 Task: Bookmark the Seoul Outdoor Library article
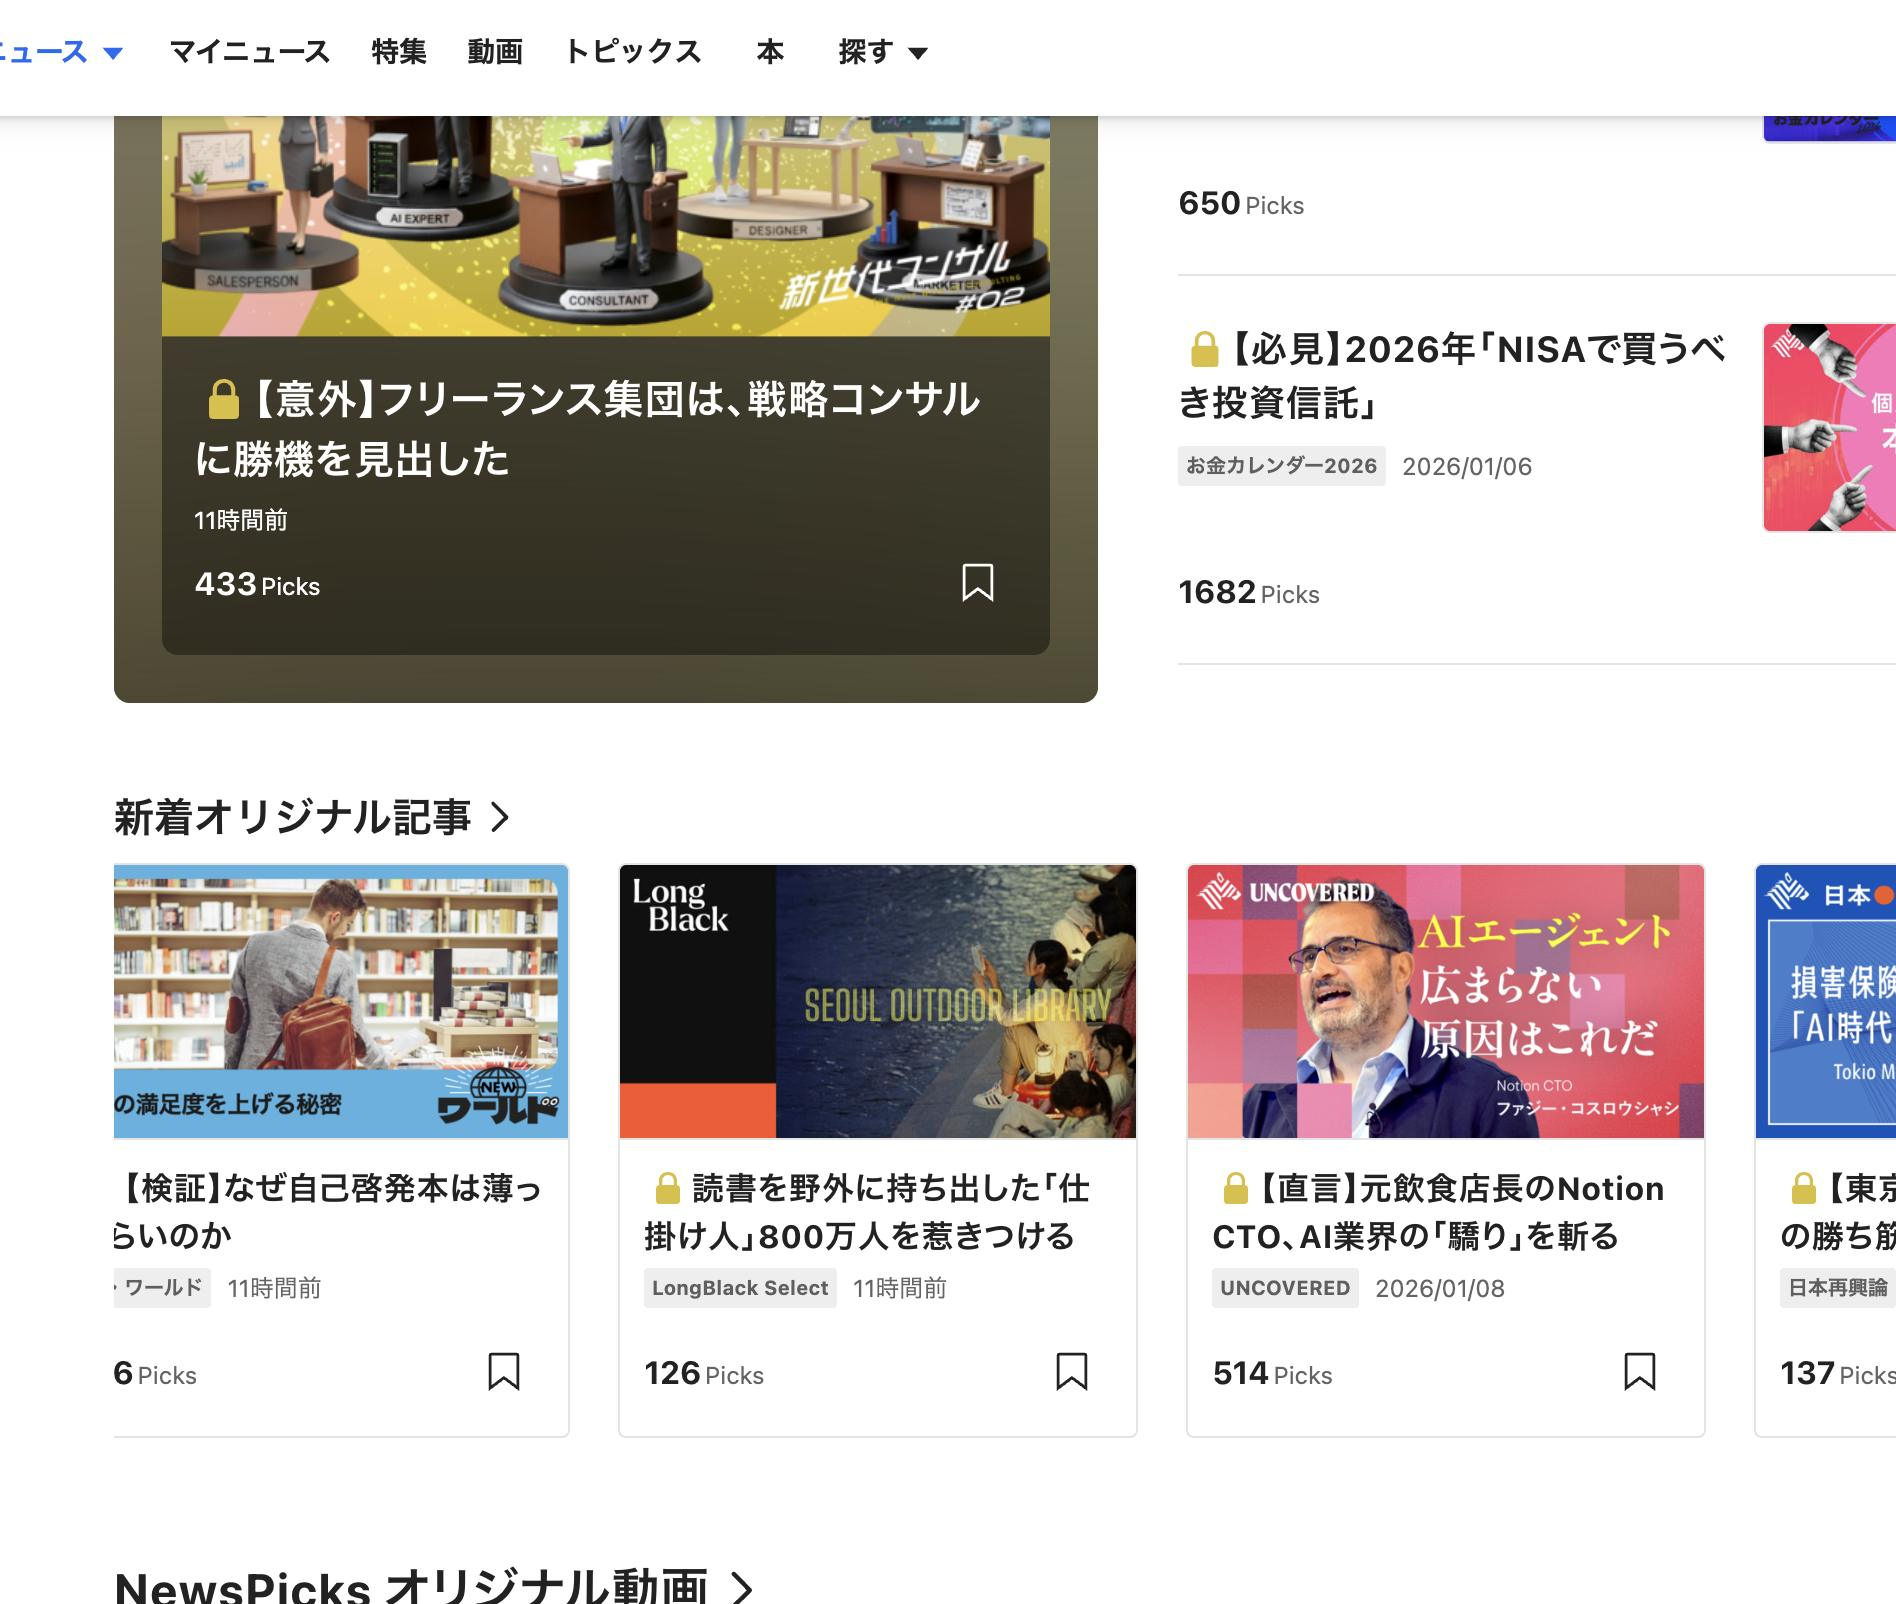(1072, 1372)
